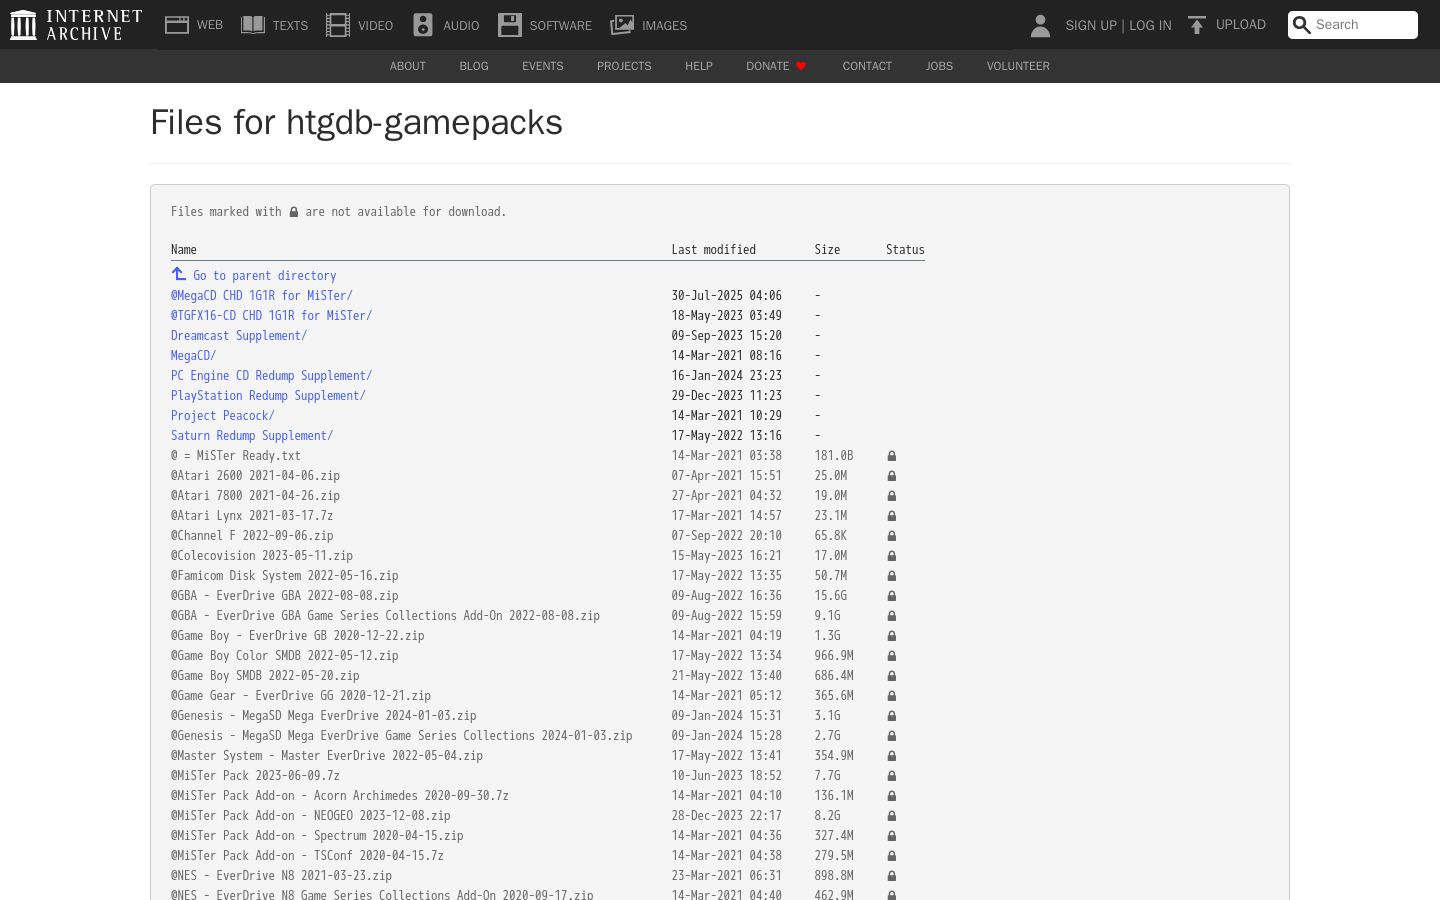The height and width of the screenshot is (900, 1440).
Task: Open the Jobs menu item
Action: 939,66
